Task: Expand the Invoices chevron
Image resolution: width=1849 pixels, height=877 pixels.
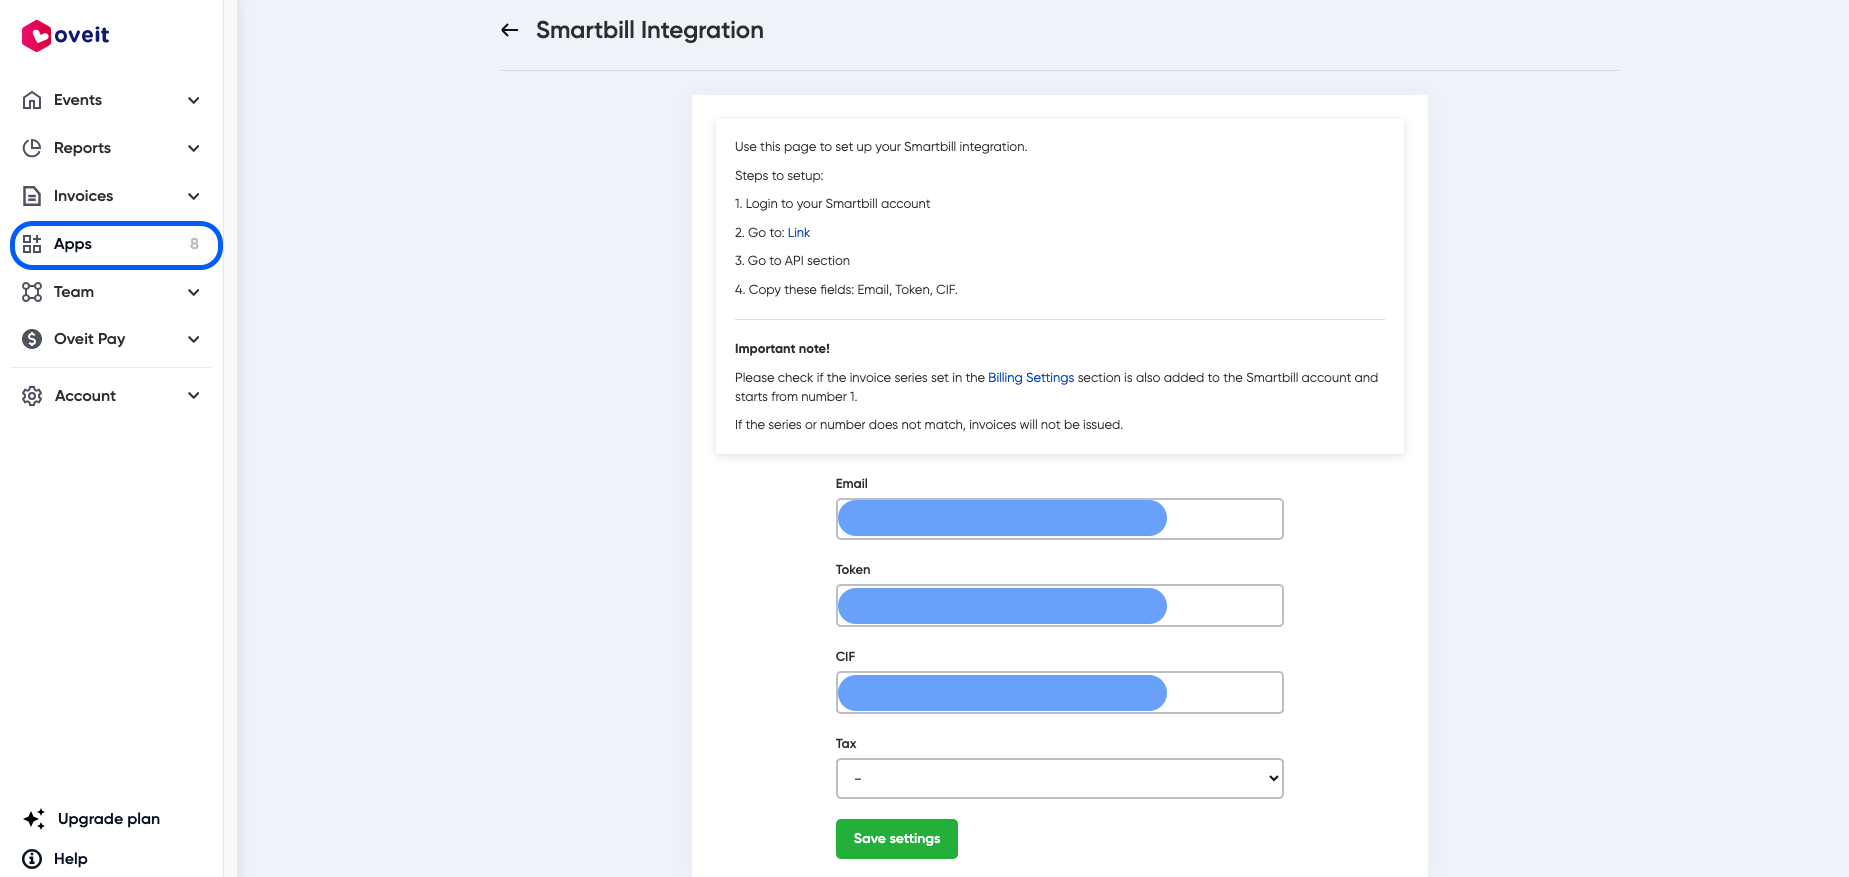Action: [x=194, y=196]
